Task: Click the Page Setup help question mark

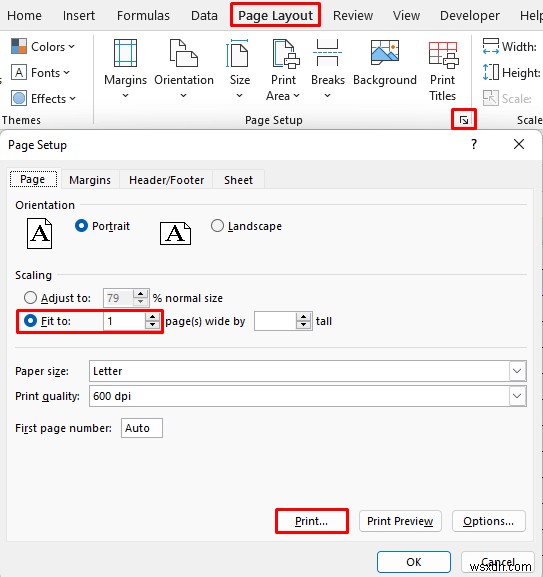Action: tap(474, 144)
